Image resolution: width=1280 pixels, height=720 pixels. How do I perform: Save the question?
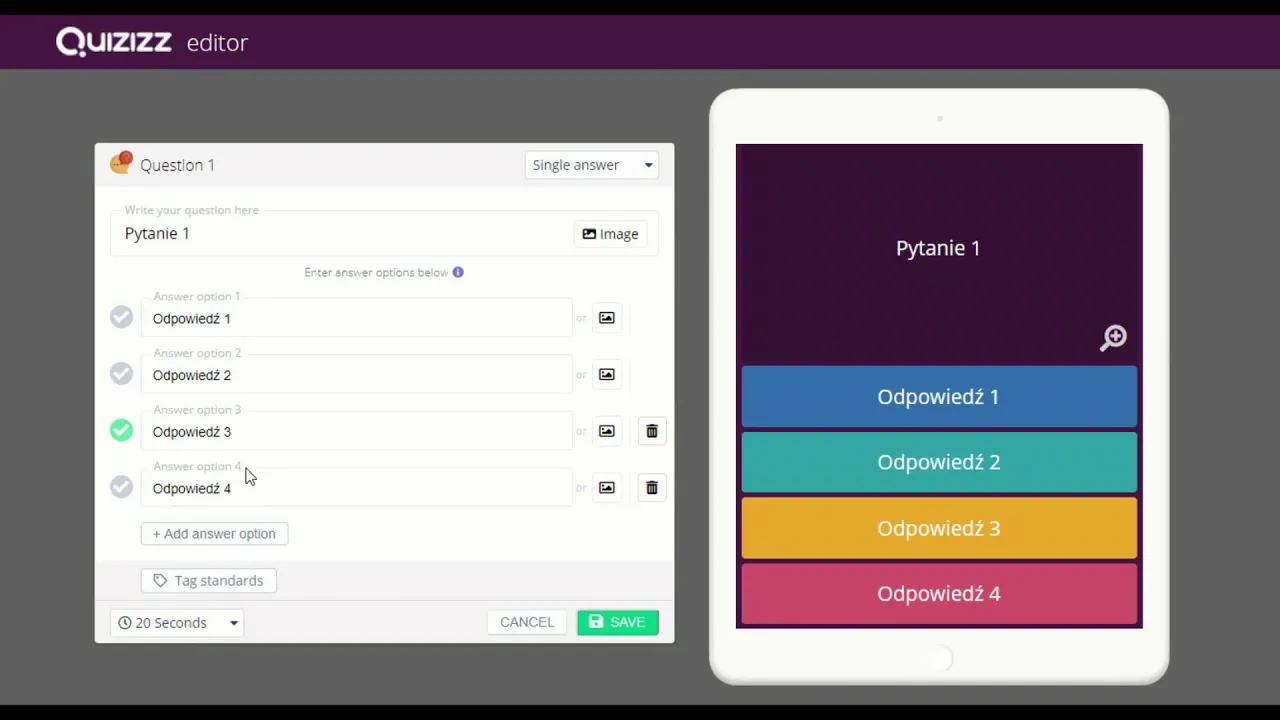point(618,622)
